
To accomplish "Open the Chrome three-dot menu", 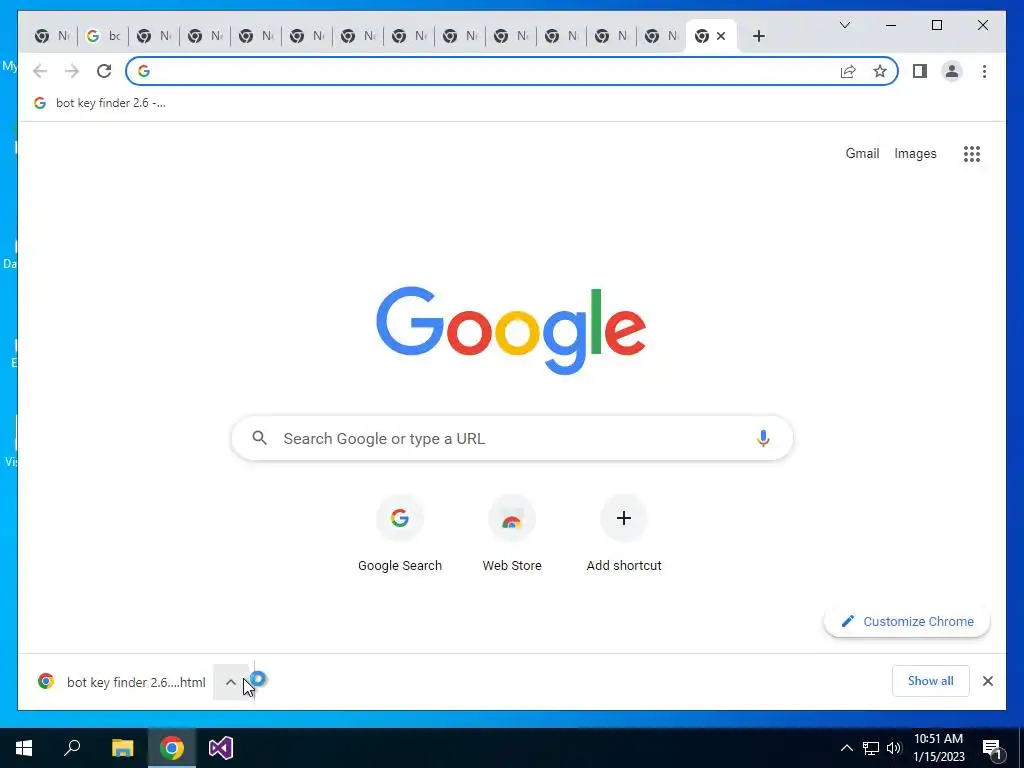I will [x=984, y=71].
